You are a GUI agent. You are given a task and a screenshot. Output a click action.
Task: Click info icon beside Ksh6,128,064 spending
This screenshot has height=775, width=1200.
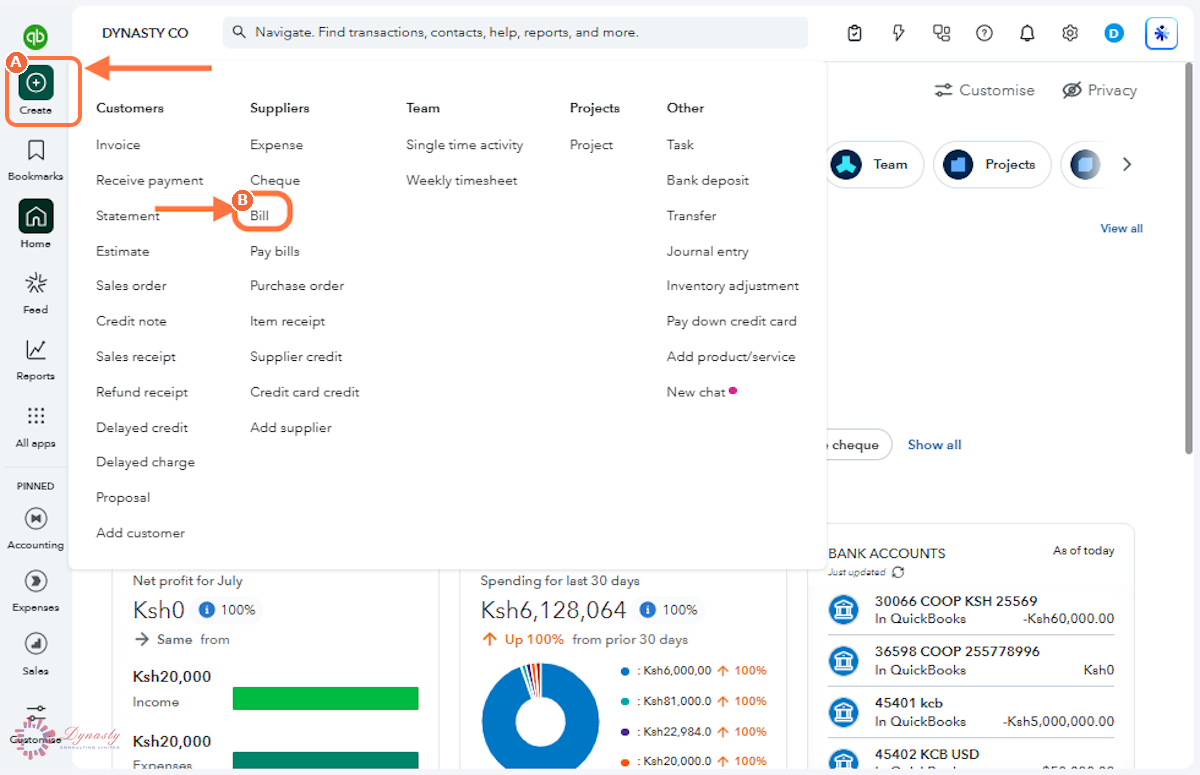(x=647, y=609)
